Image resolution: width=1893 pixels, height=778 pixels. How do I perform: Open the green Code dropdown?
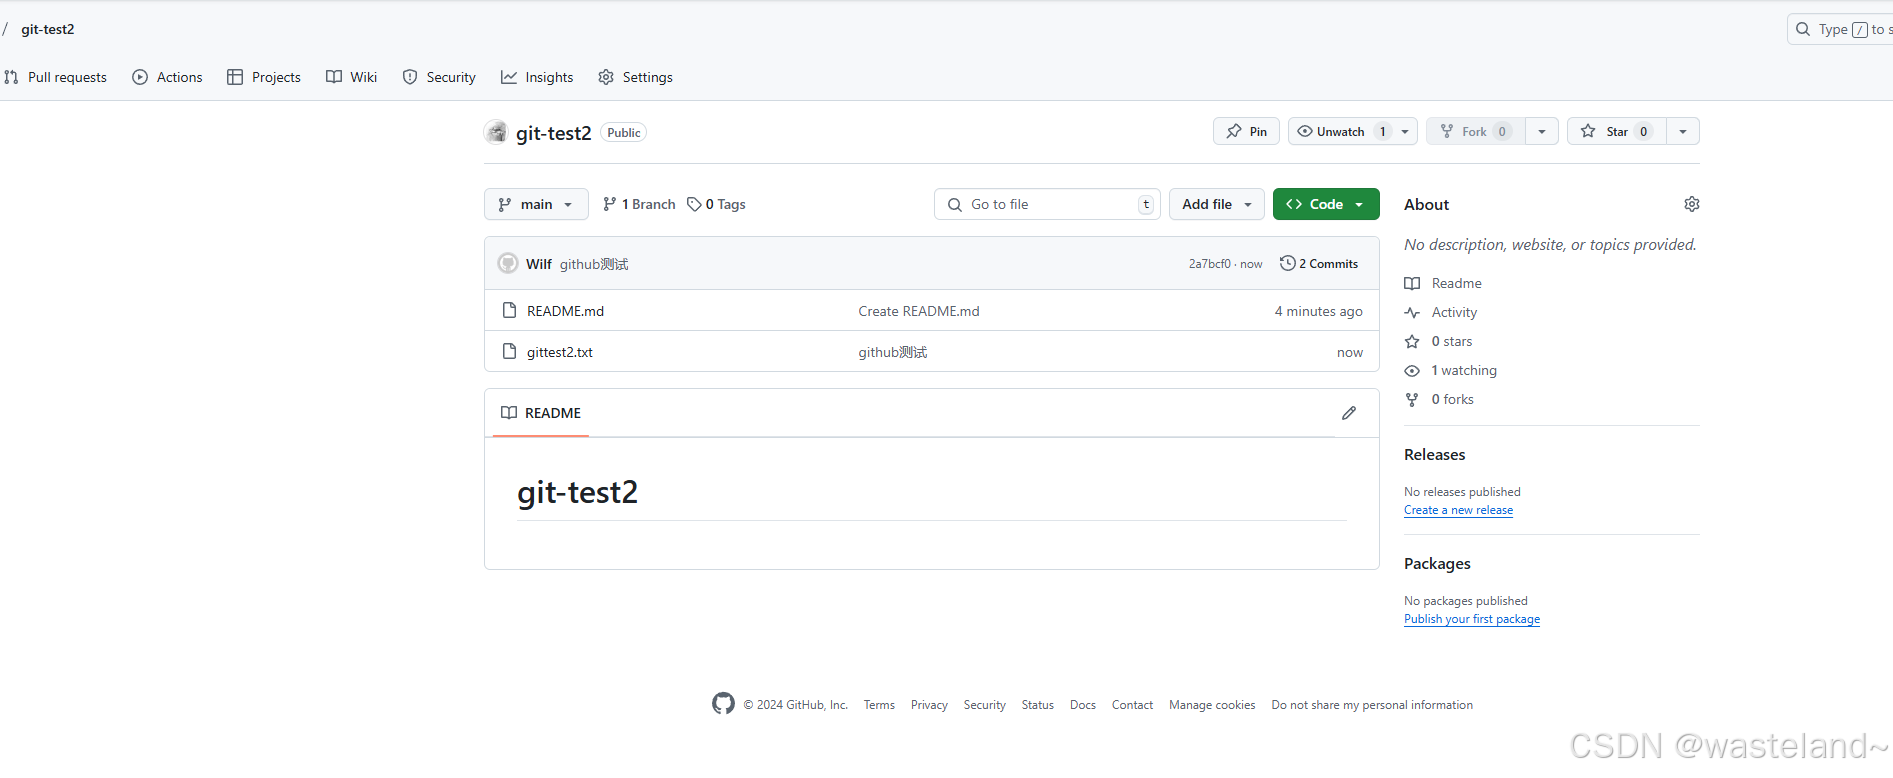(x=1326, y=204)
